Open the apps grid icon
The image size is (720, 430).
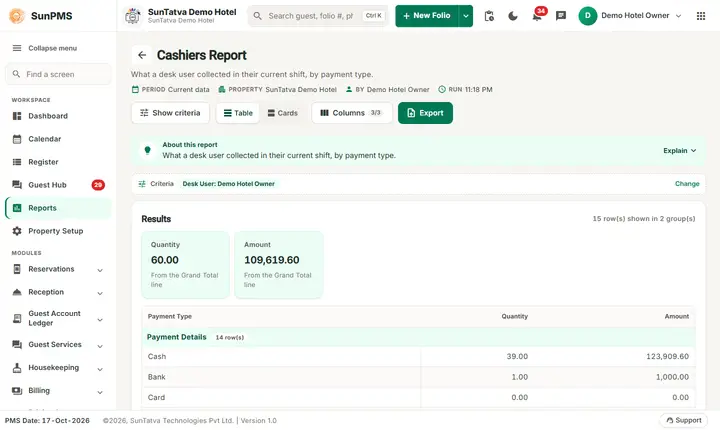click(x=701, y=16)
